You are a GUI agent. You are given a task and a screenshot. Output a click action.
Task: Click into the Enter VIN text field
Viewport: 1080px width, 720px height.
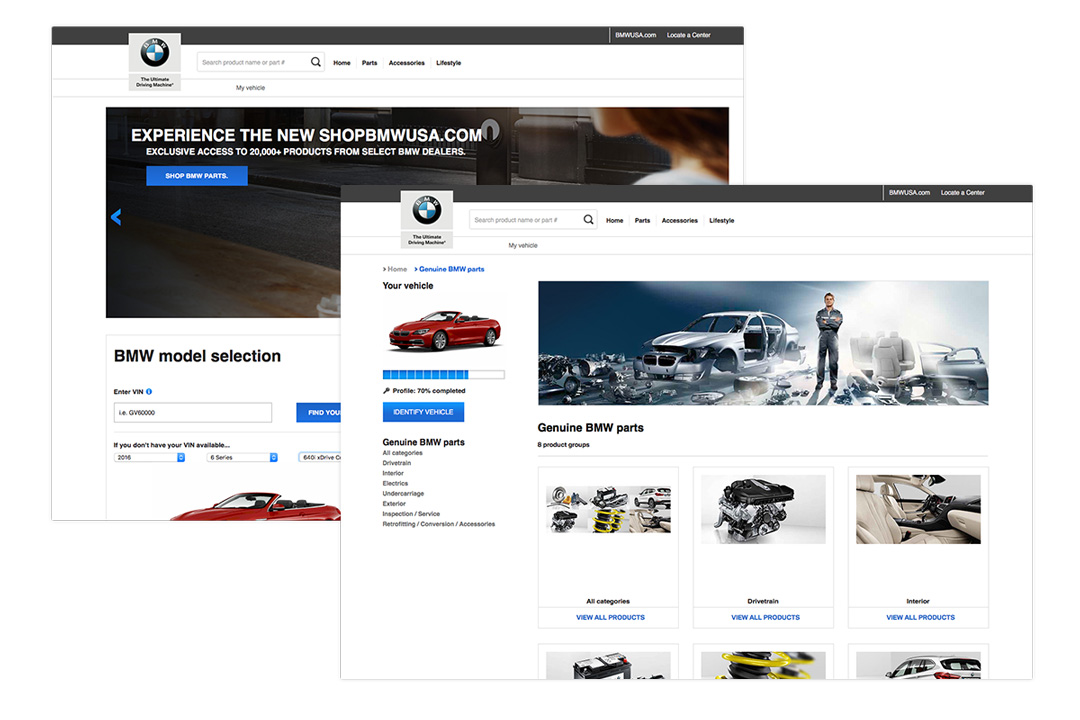tap(192, 413)
